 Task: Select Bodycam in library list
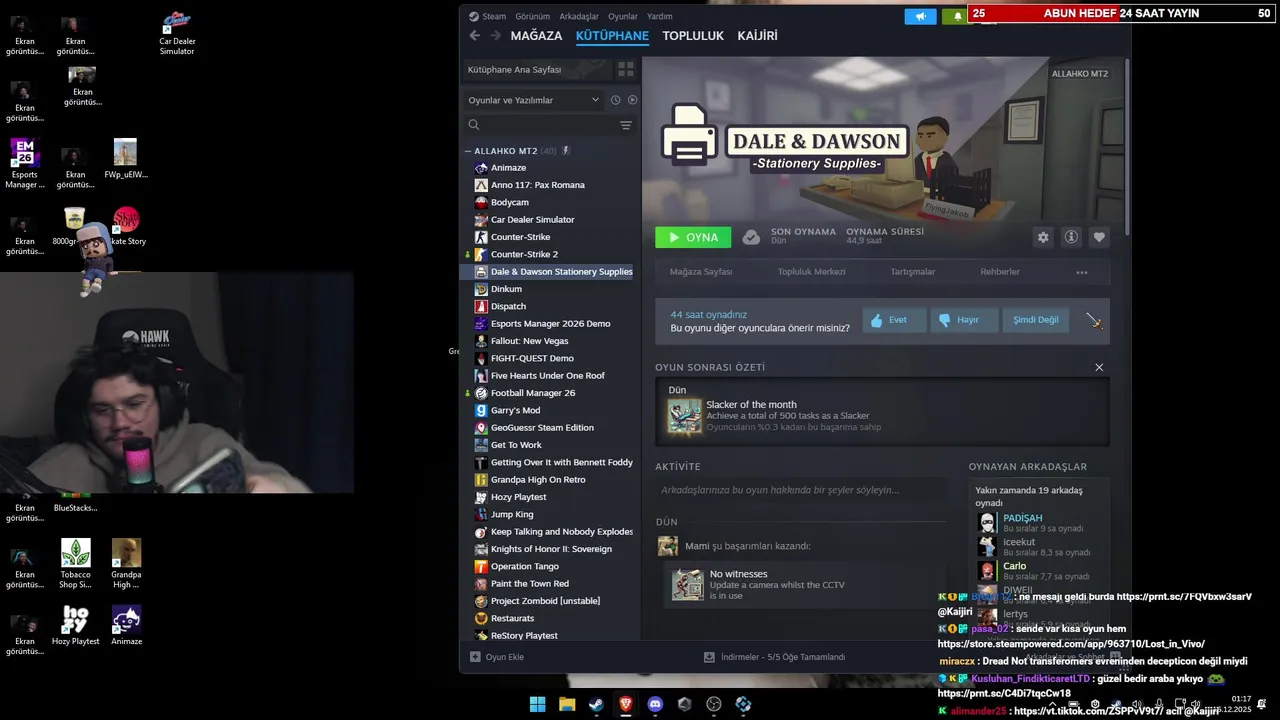click(509, 202)
